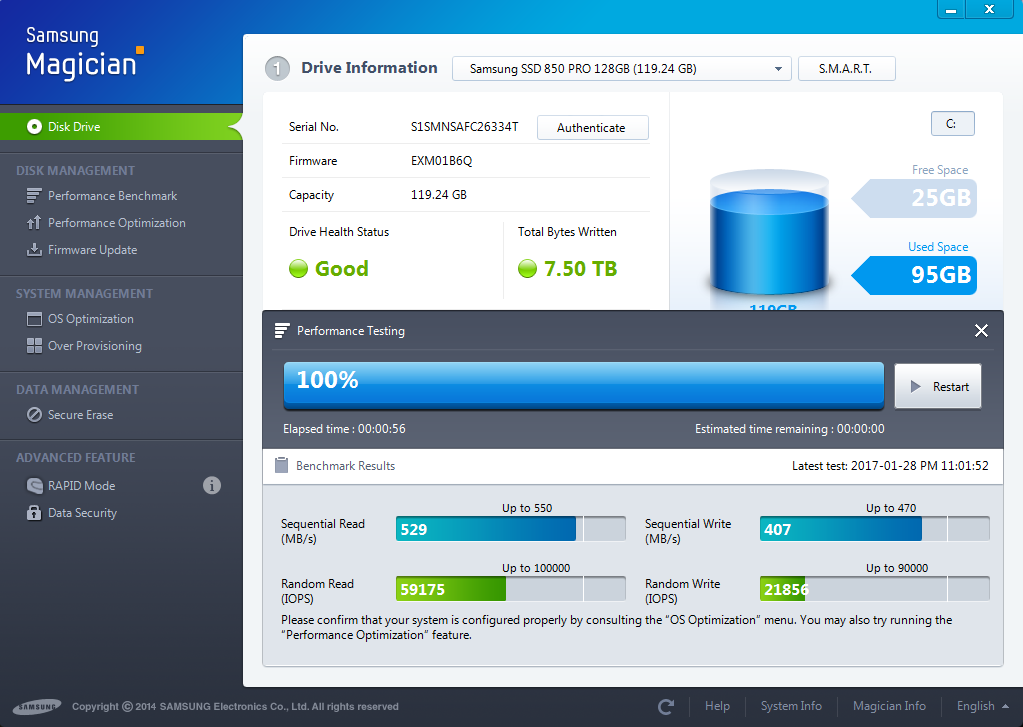
Task: Click the Performance Benchmark bars icon
Action: pyautogui.click(x=34, y=196)
